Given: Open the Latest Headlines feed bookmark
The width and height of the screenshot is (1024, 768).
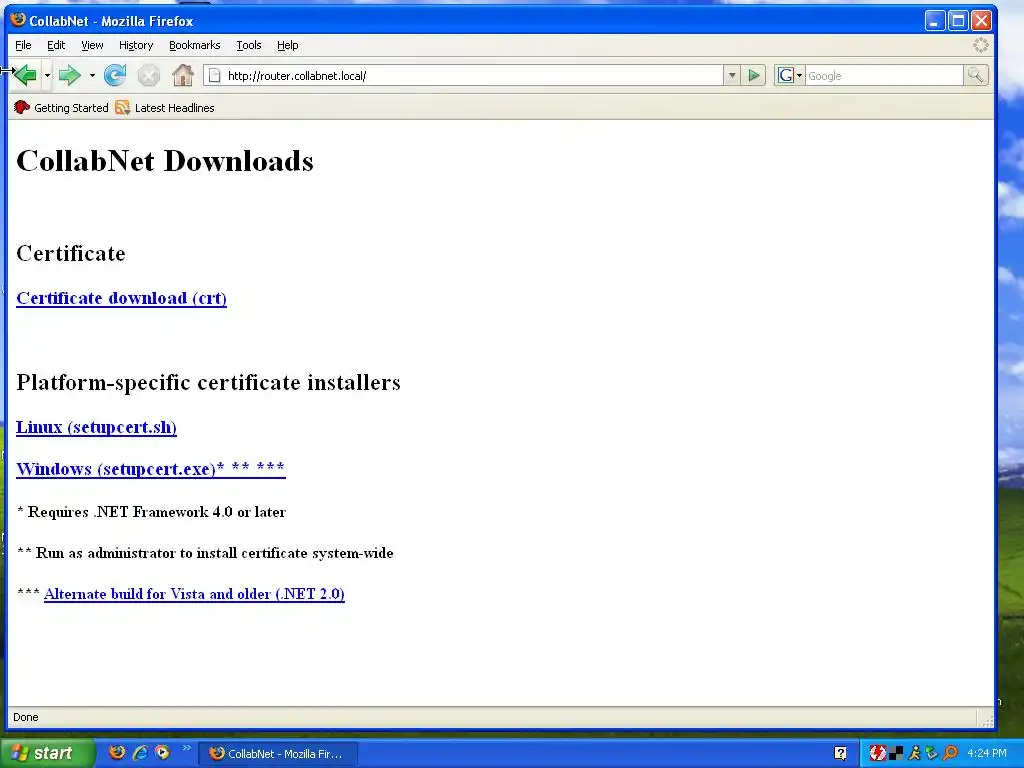Looking at the screenshot, I should coord(165,108).
